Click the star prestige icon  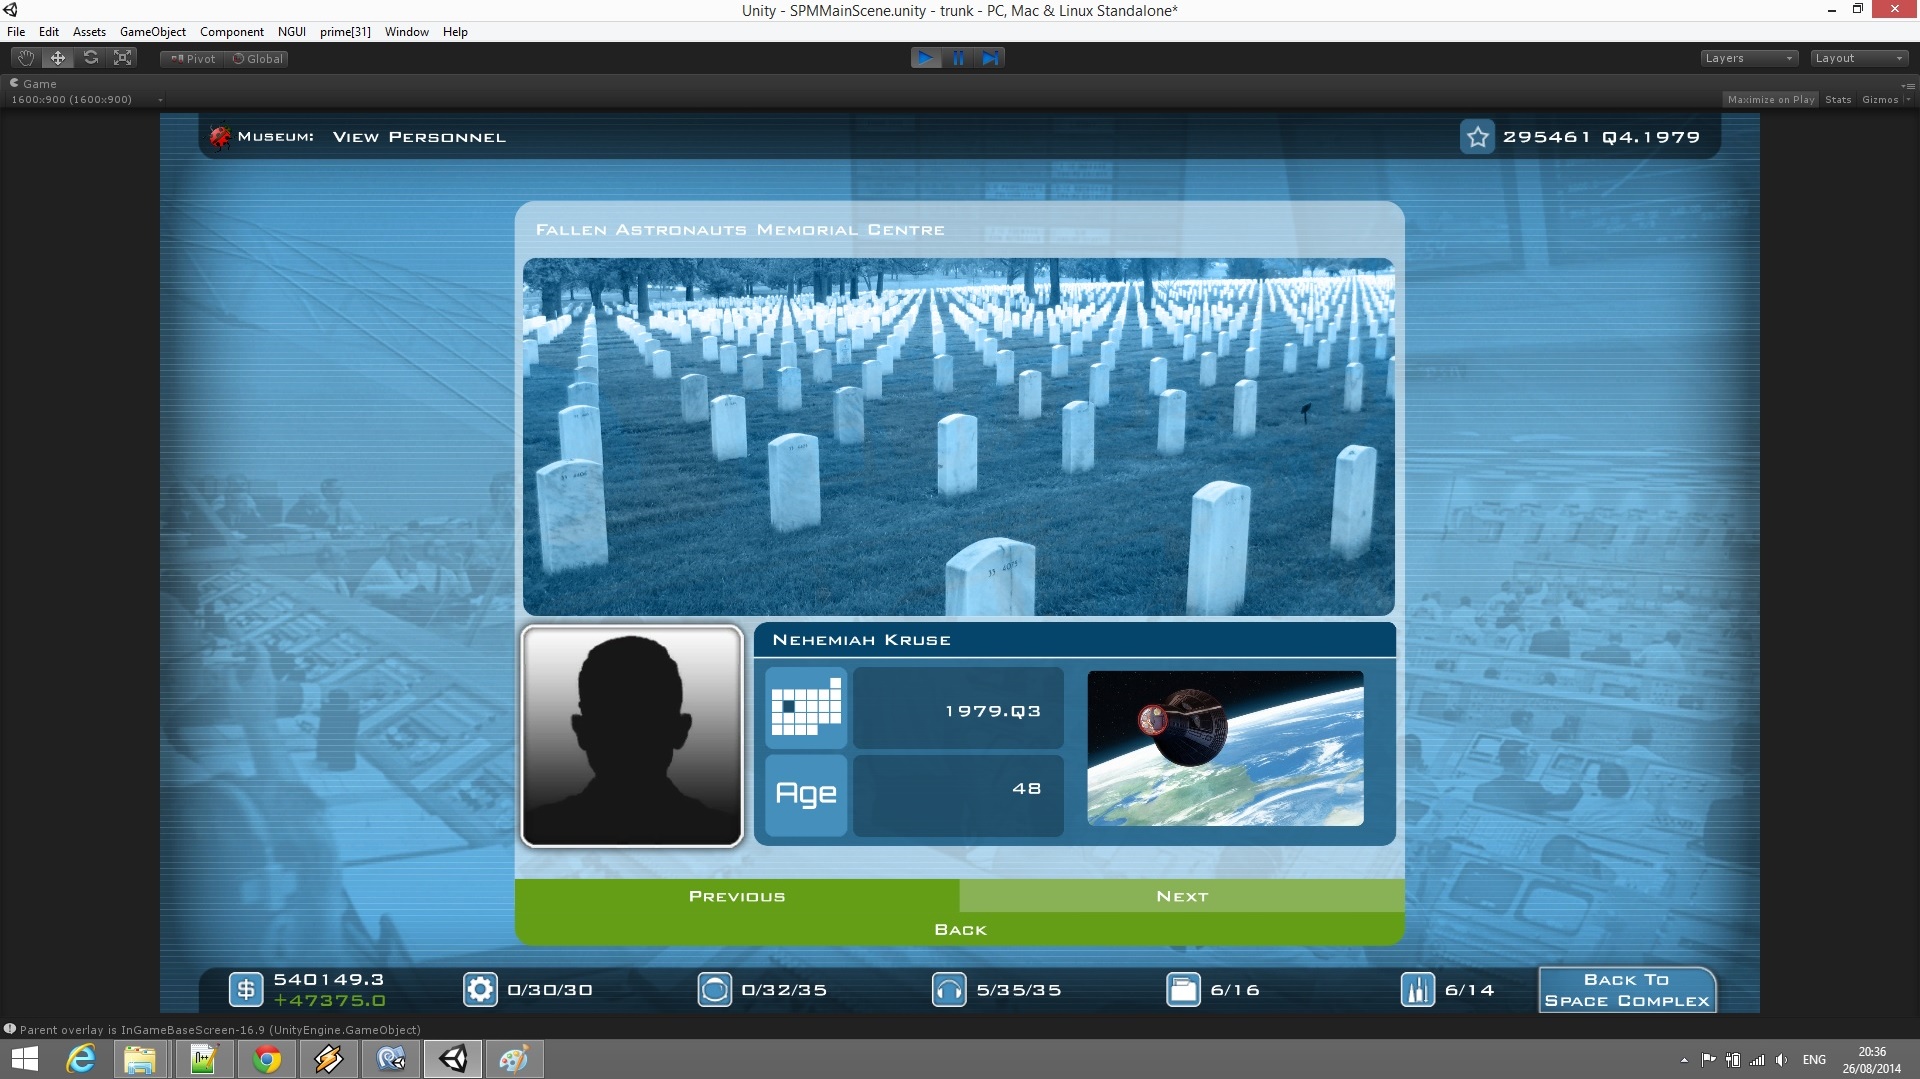pos(1477,137)
